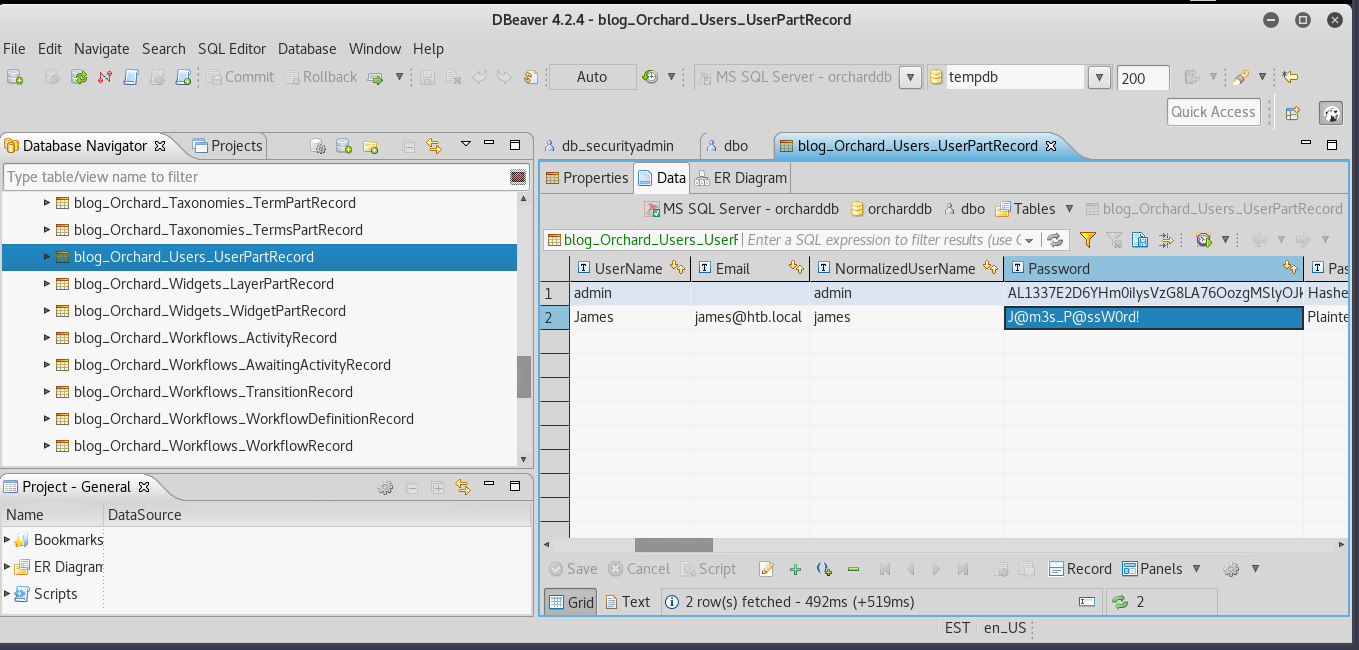Image resolution: width=1359 pixels, height=650 pixels.
Task: Click the Open Perspective icon
Action: click(1293, 113)
